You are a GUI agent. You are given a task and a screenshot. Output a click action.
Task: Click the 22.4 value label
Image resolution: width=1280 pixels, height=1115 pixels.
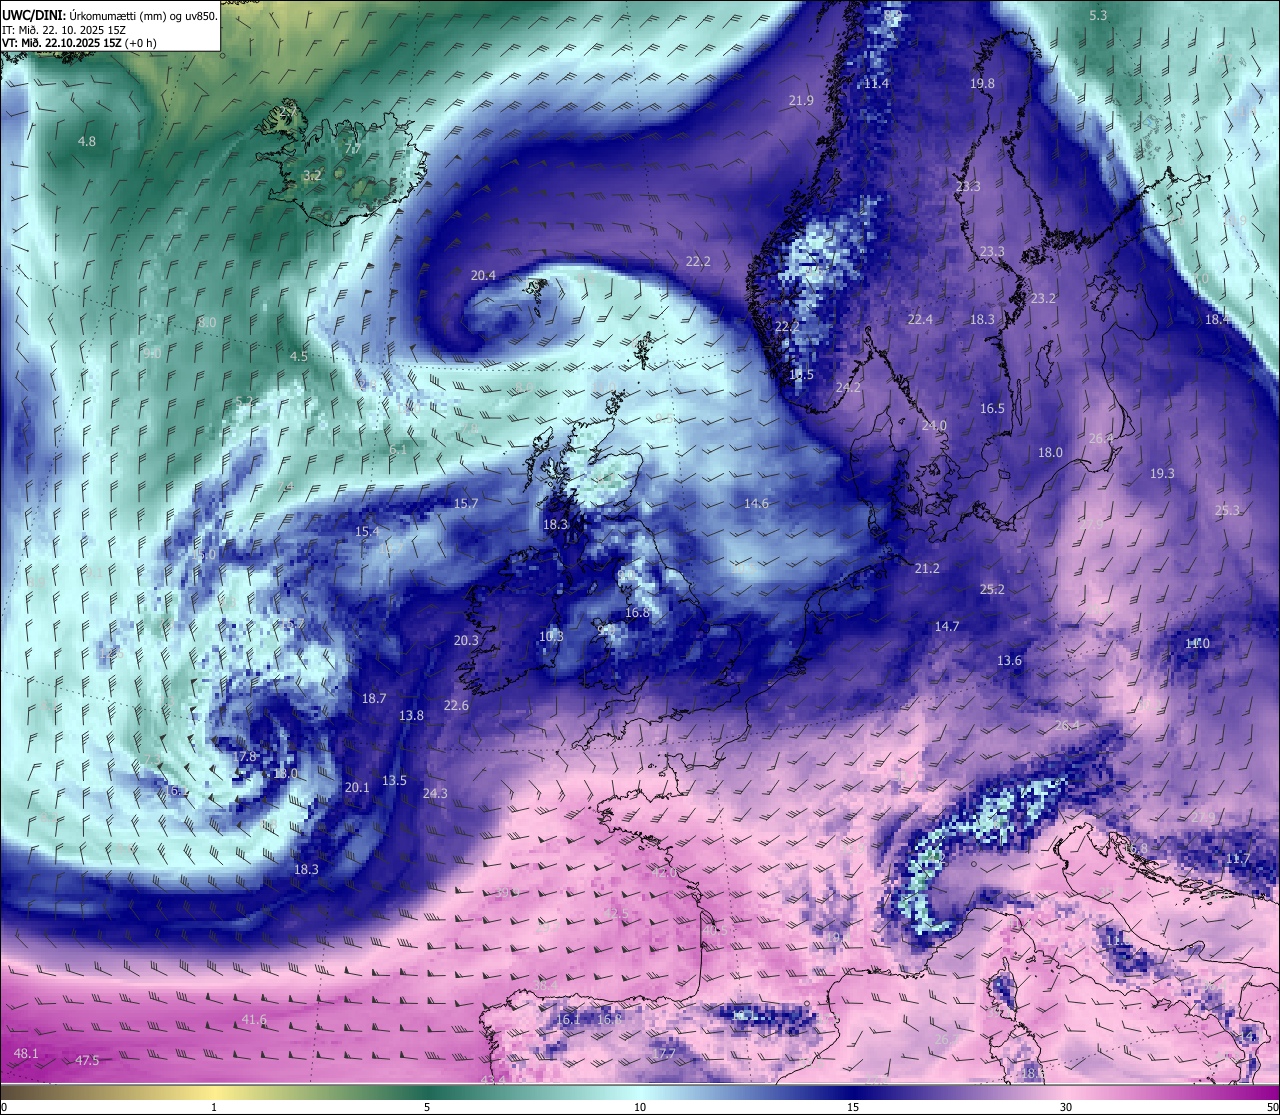click(x=920, y=320)
